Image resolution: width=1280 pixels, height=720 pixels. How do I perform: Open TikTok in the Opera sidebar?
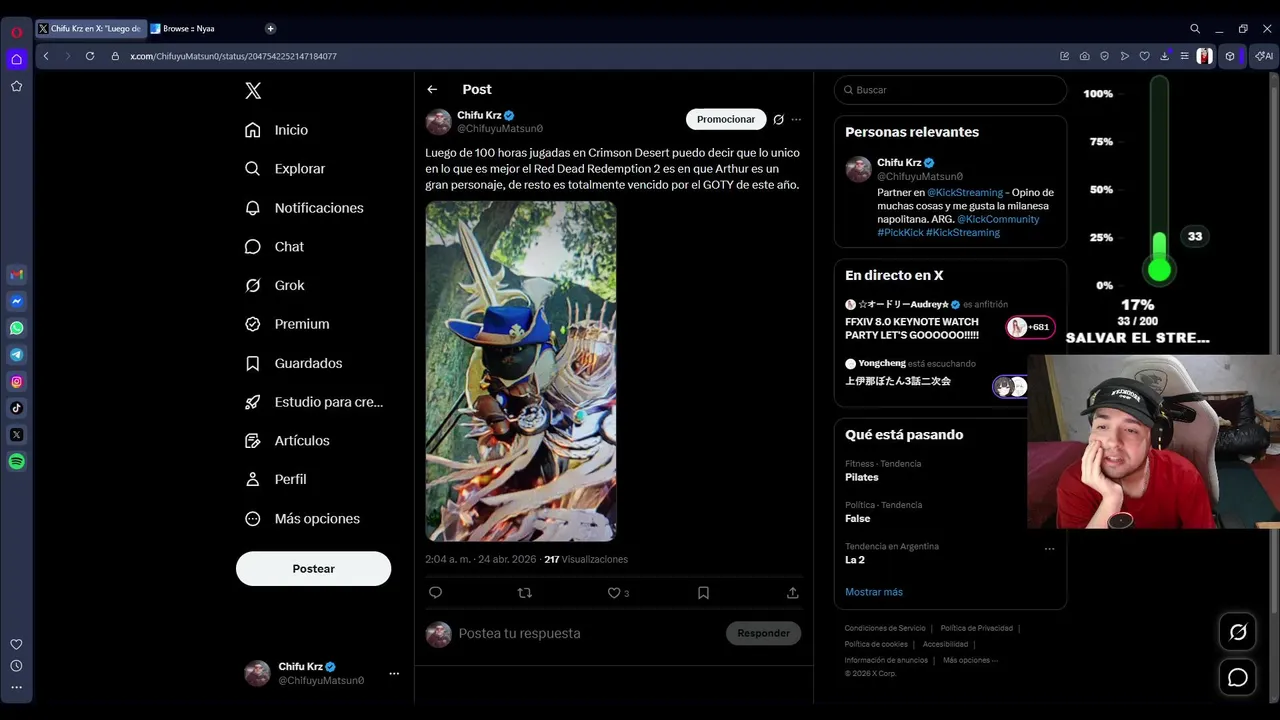[x=16, y=408]
